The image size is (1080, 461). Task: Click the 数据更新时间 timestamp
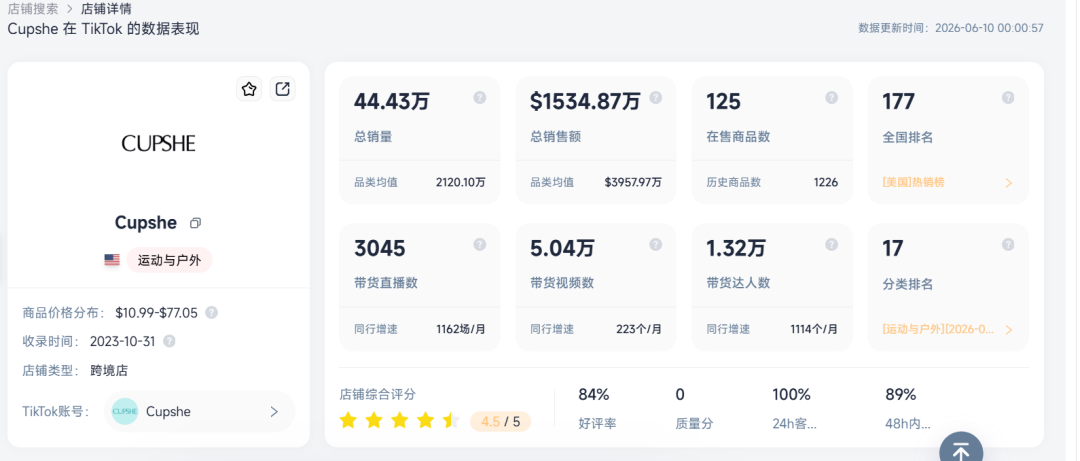click(x=951, y=28)
